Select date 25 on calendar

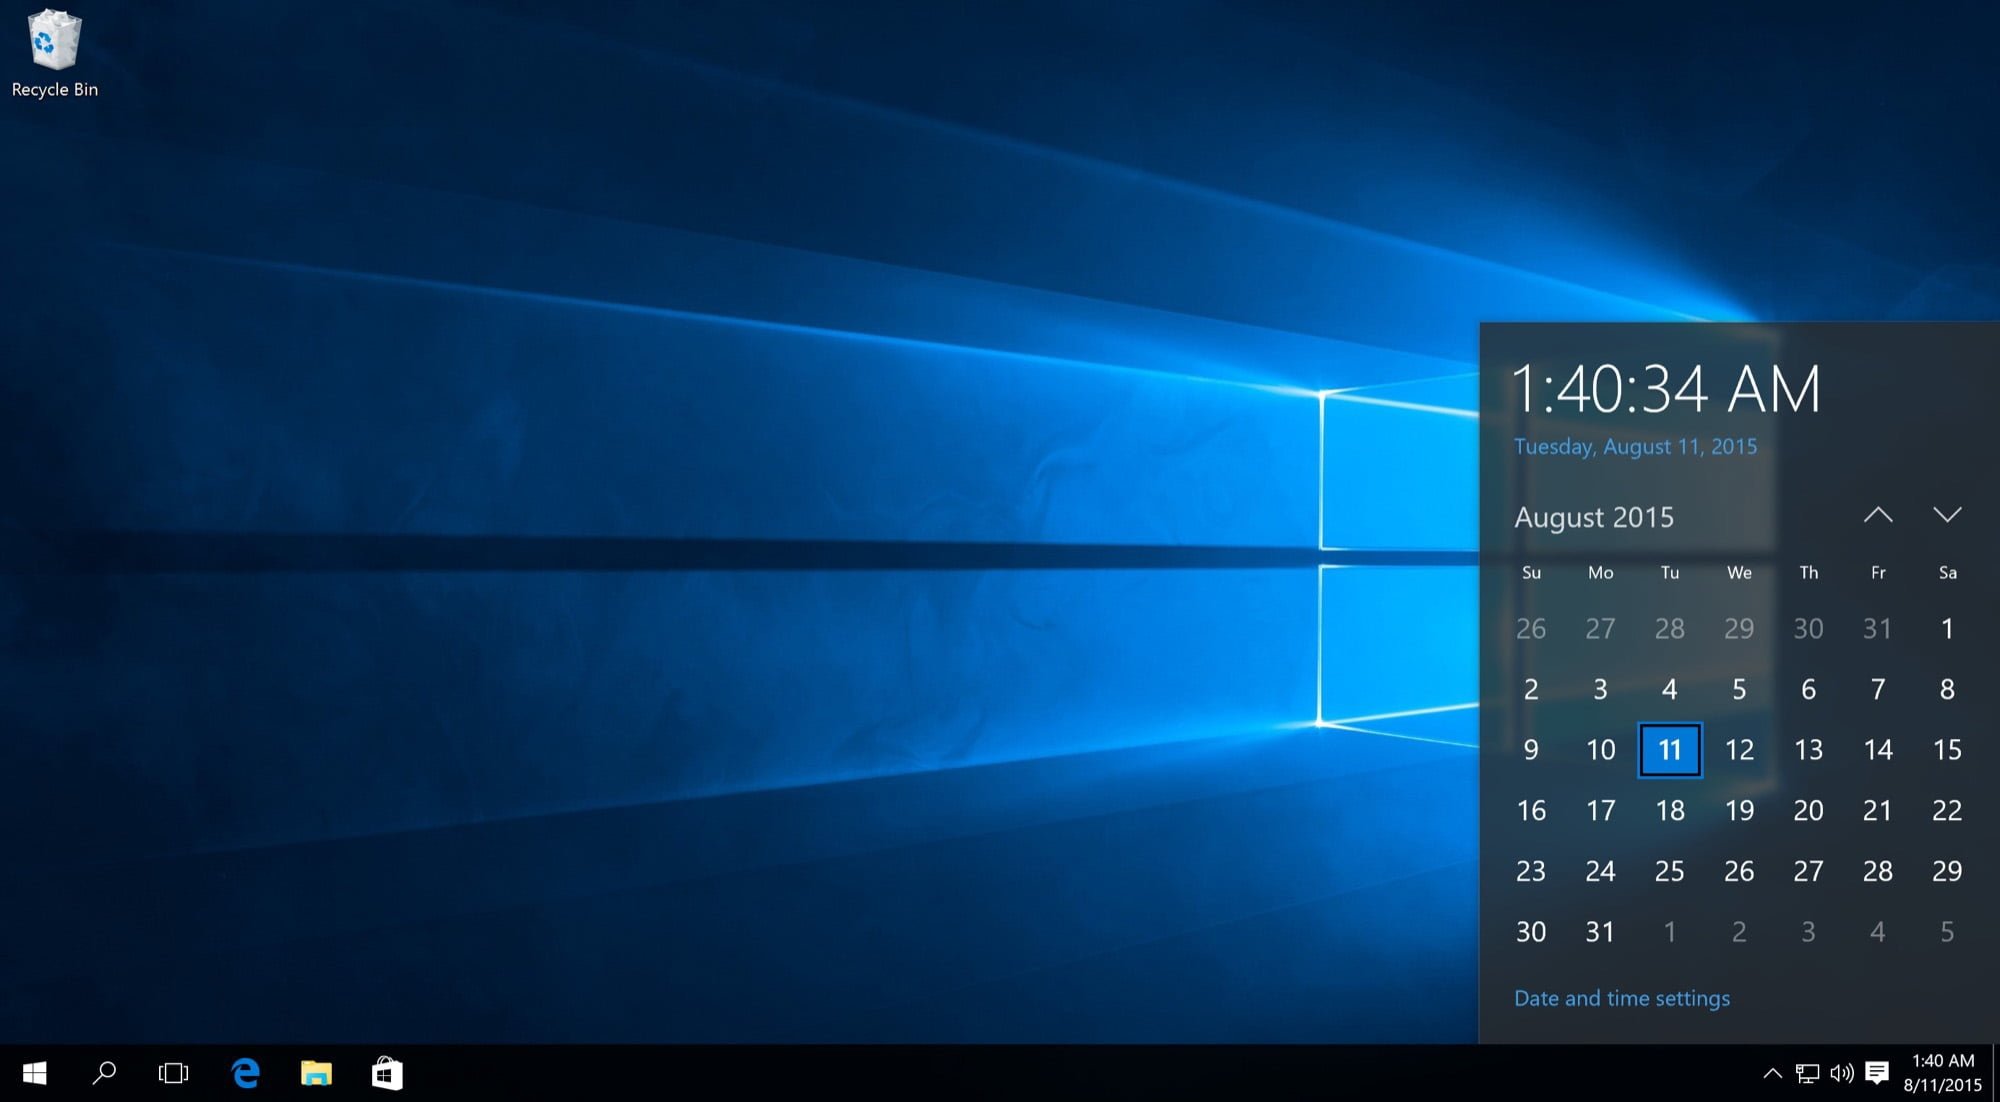click(x=1668, y=869)
